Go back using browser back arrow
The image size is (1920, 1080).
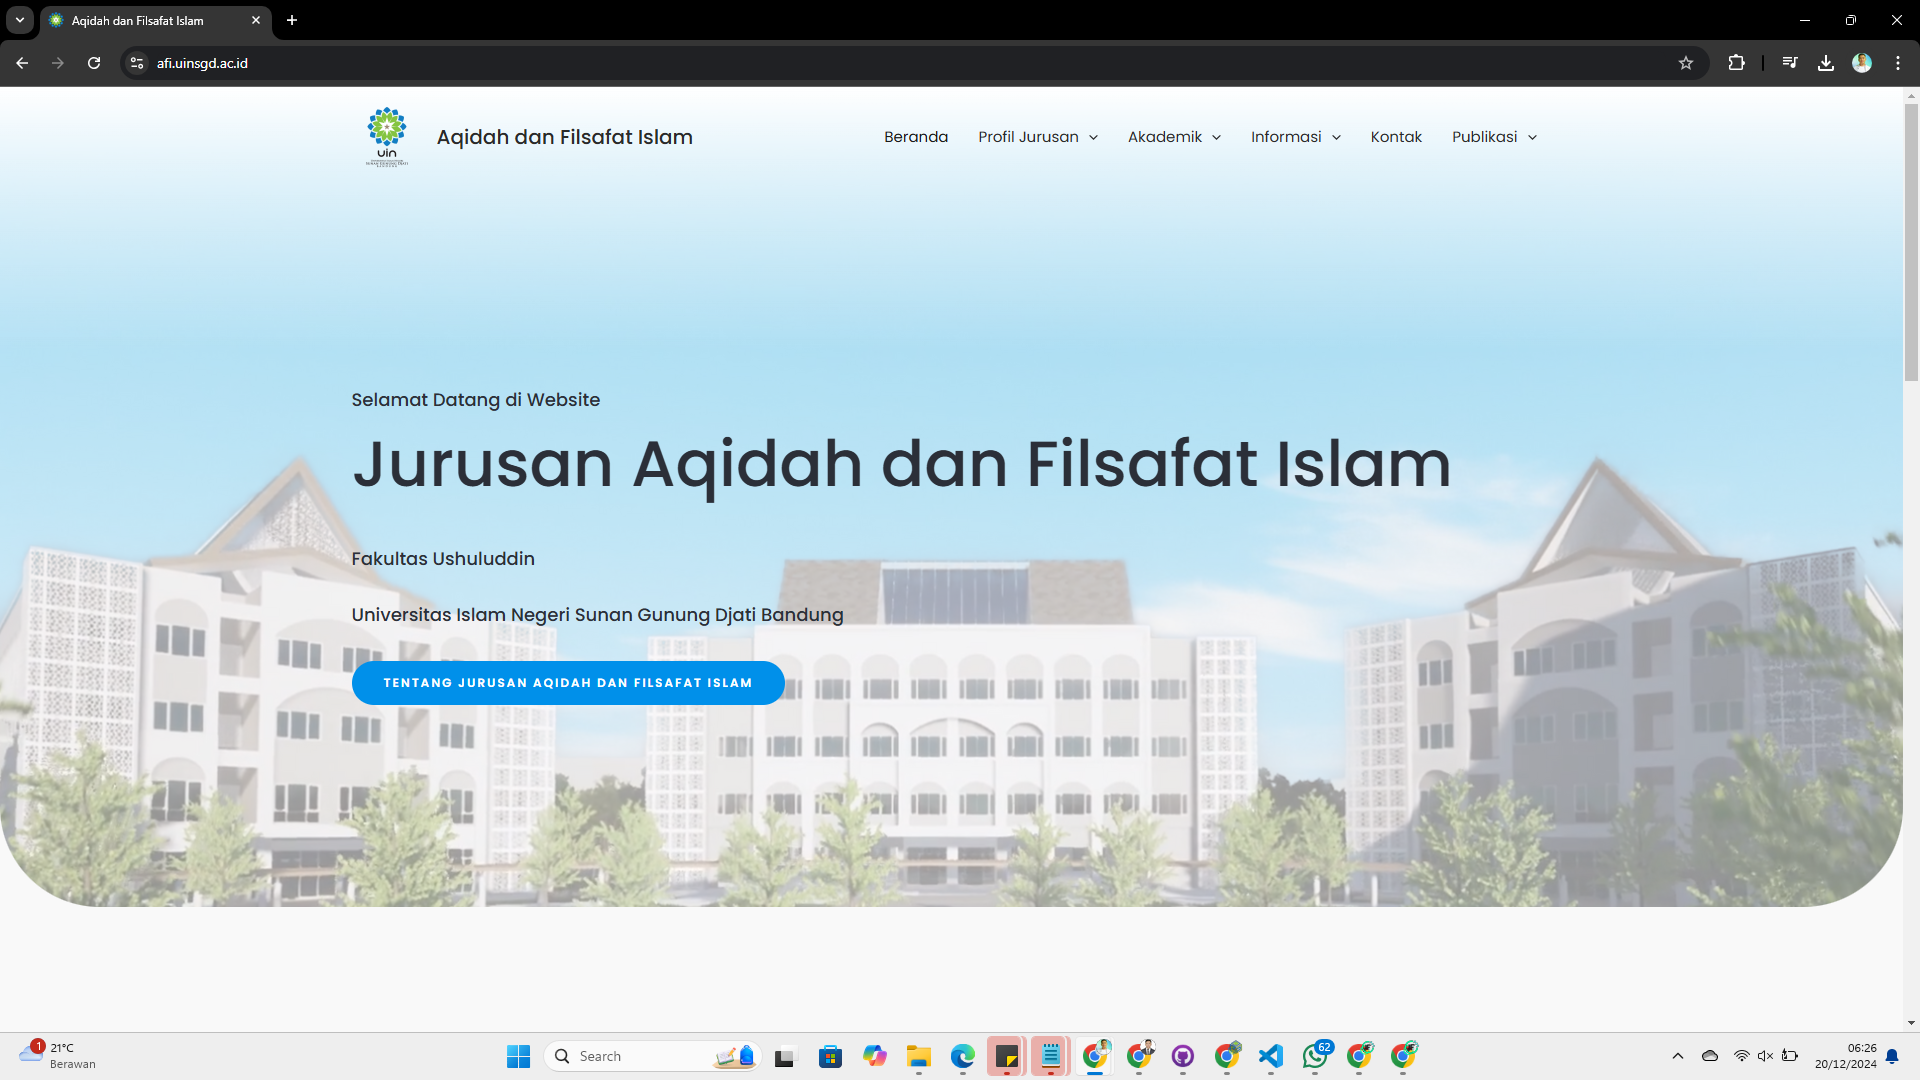(22, 63)
